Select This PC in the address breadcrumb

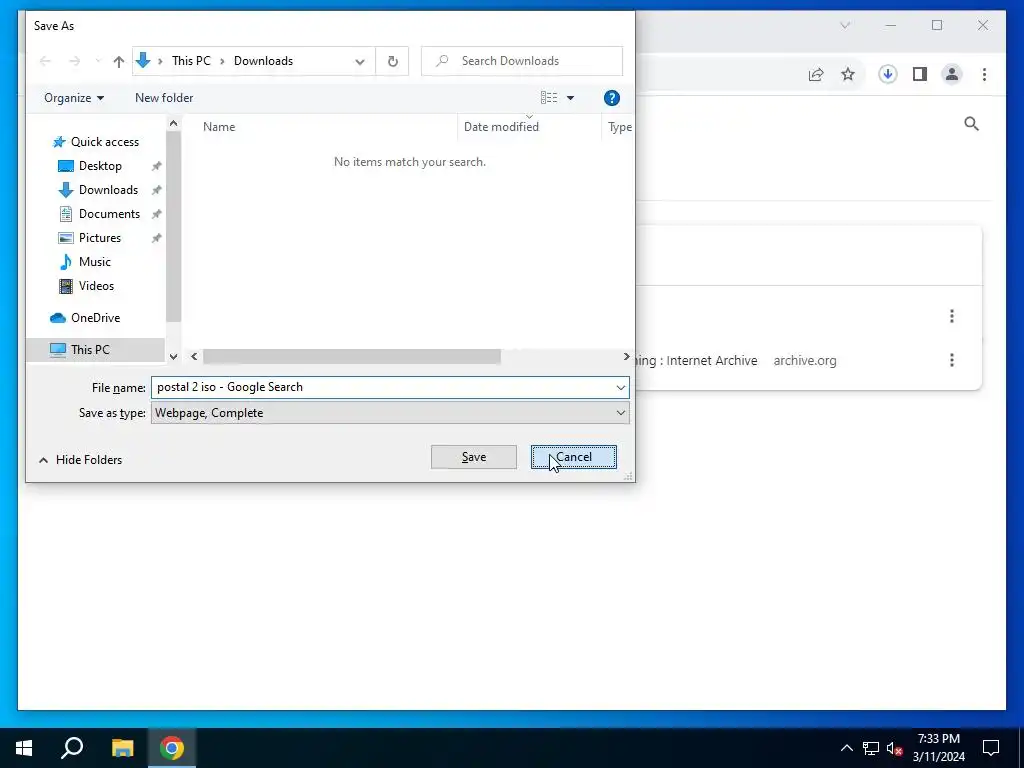[191, 61]
